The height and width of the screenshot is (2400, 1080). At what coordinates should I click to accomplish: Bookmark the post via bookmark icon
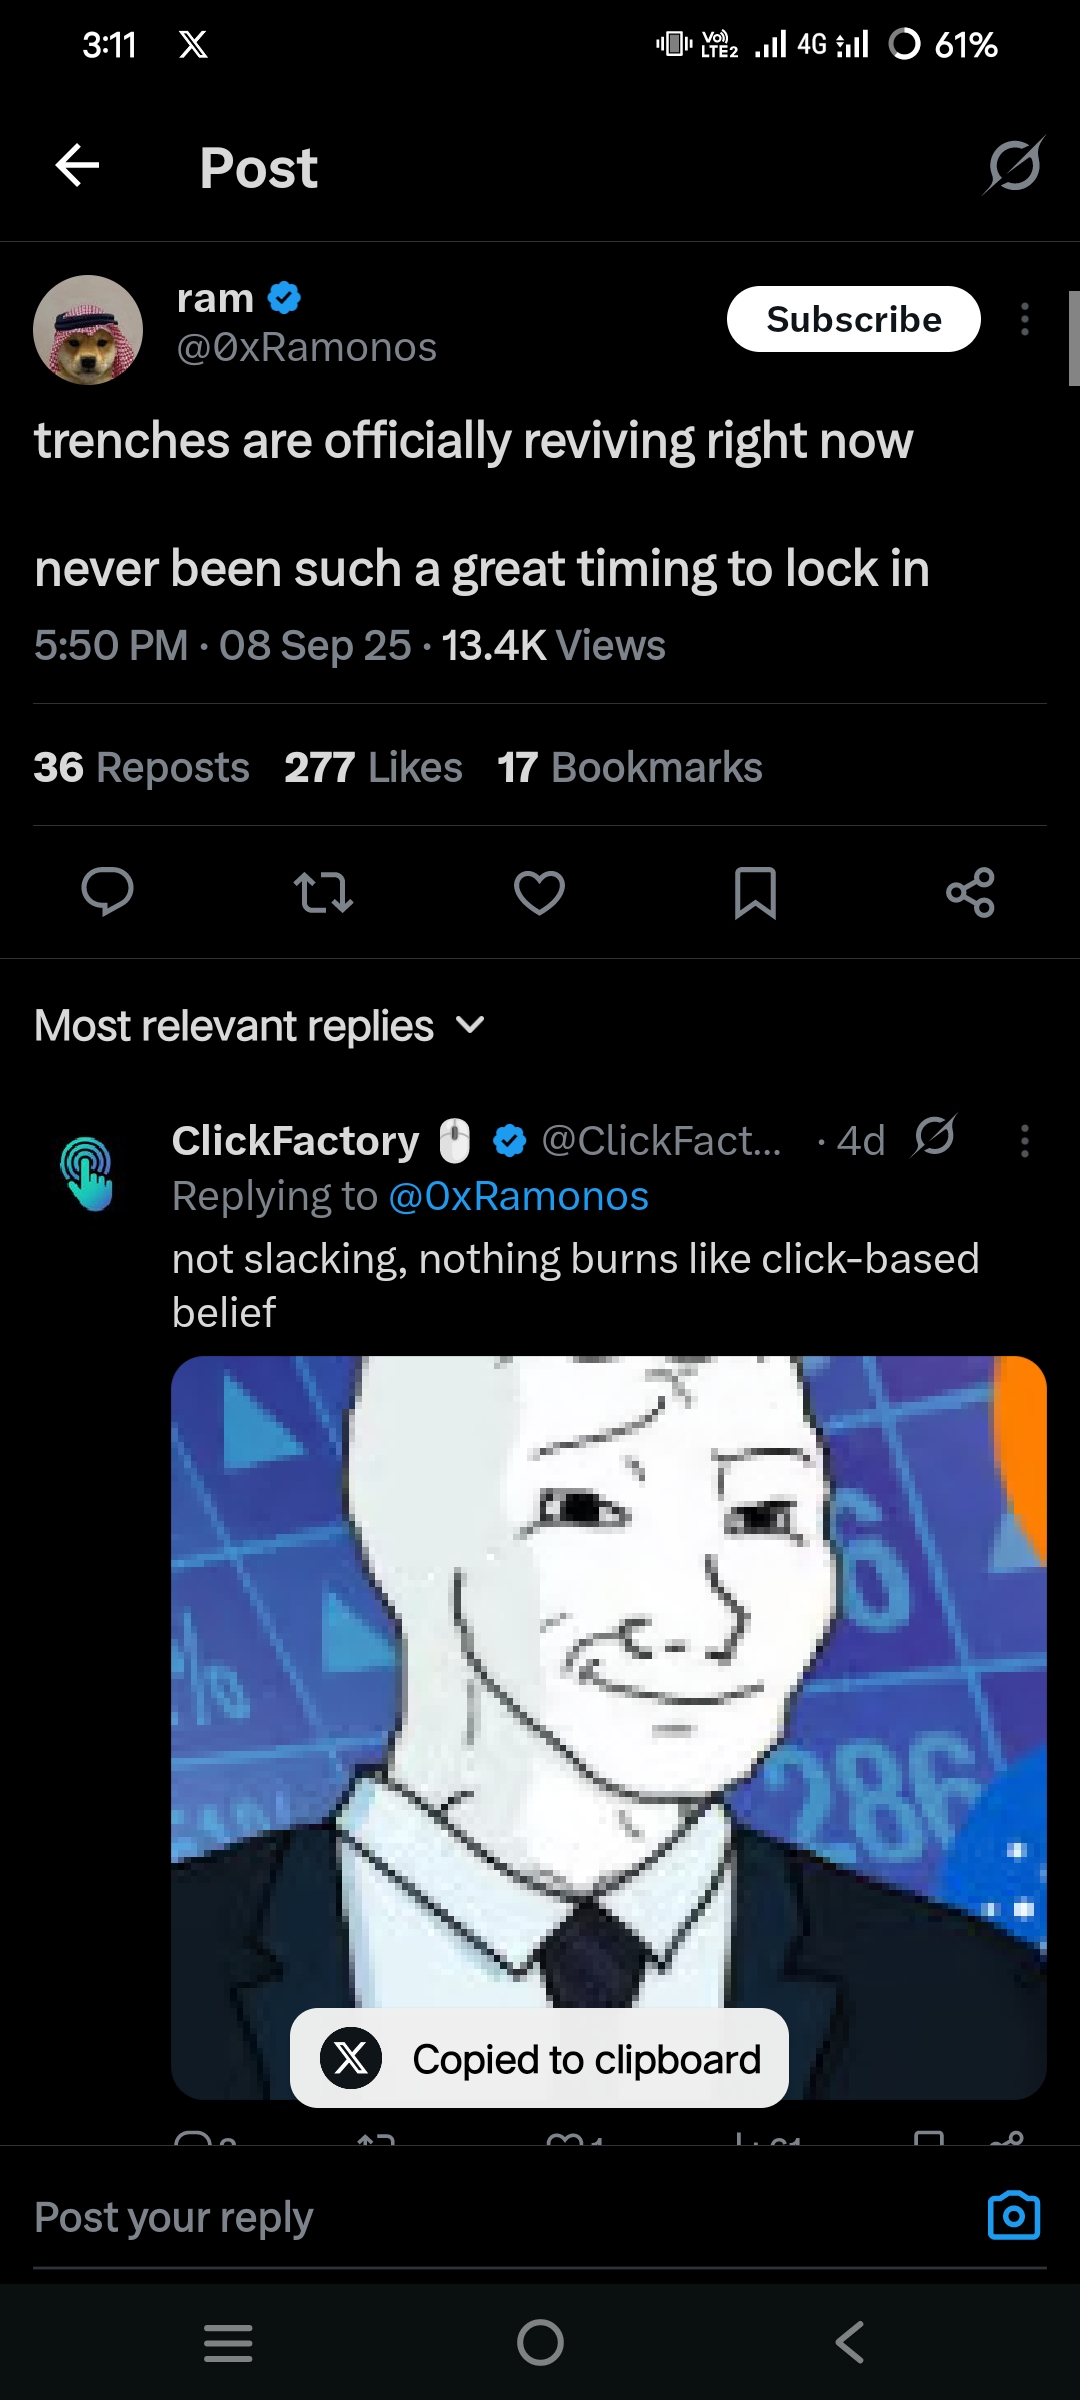coord(755,892)
